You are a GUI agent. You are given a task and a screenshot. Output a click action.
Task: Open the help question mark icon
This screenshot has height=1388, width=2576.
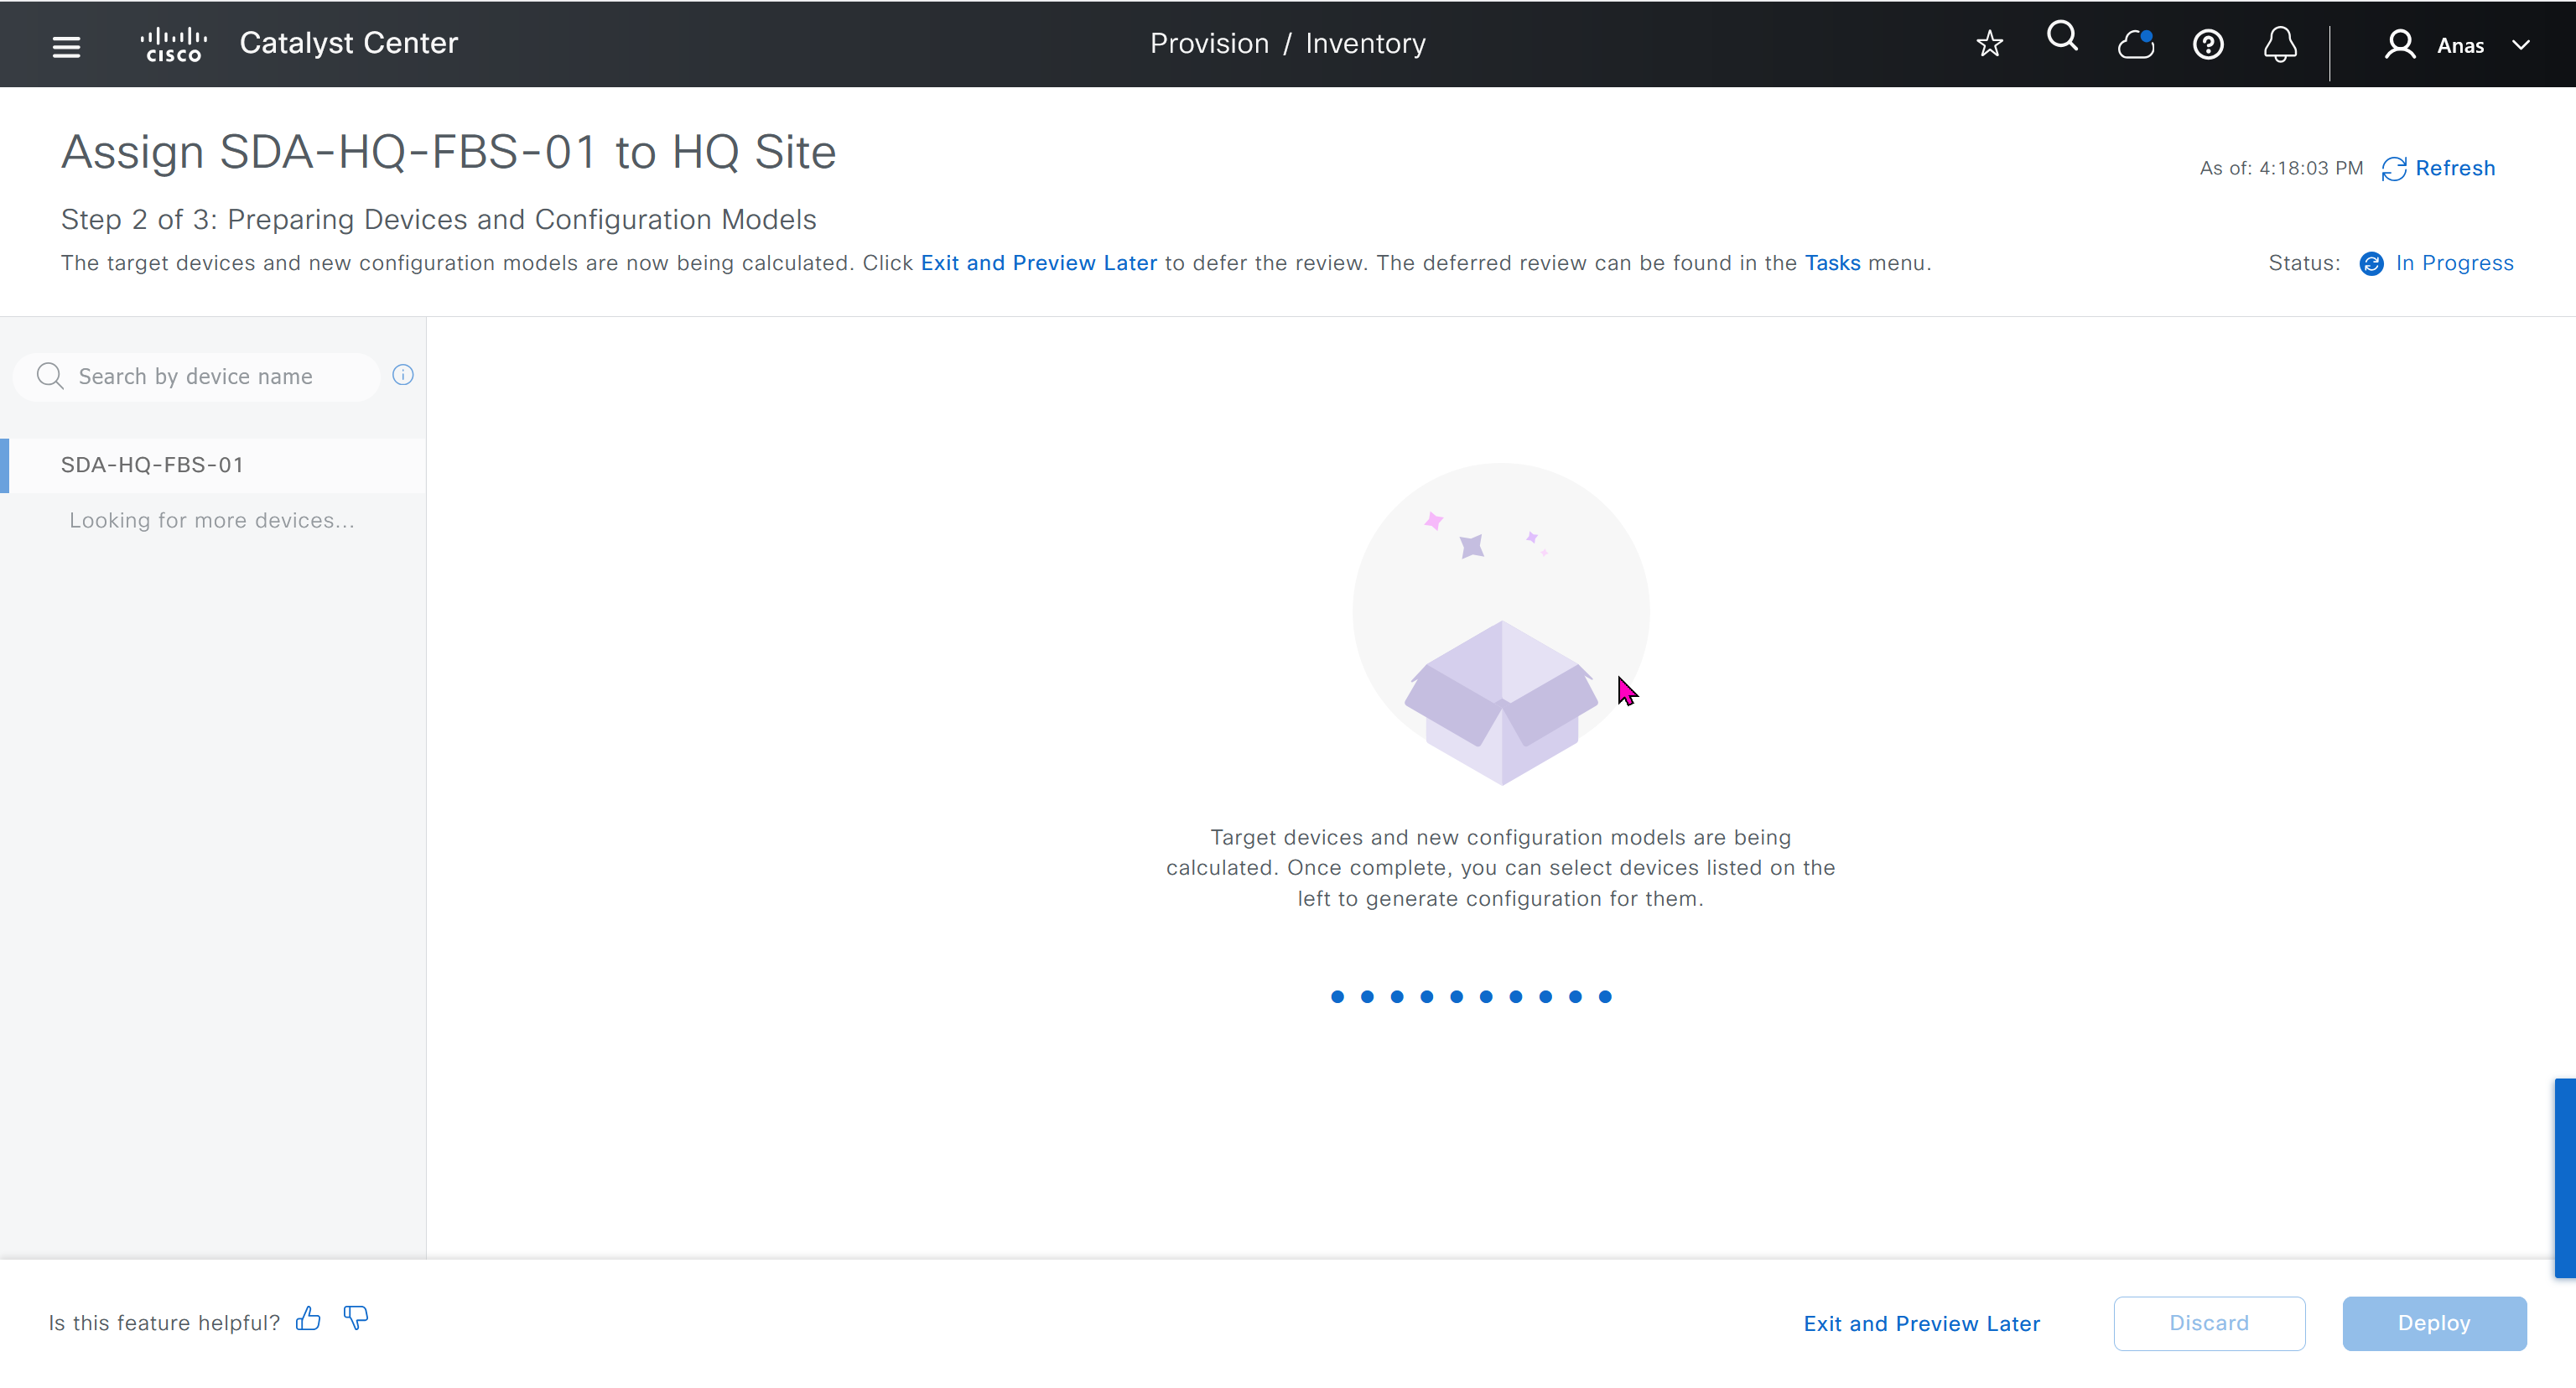point(2207,45)
